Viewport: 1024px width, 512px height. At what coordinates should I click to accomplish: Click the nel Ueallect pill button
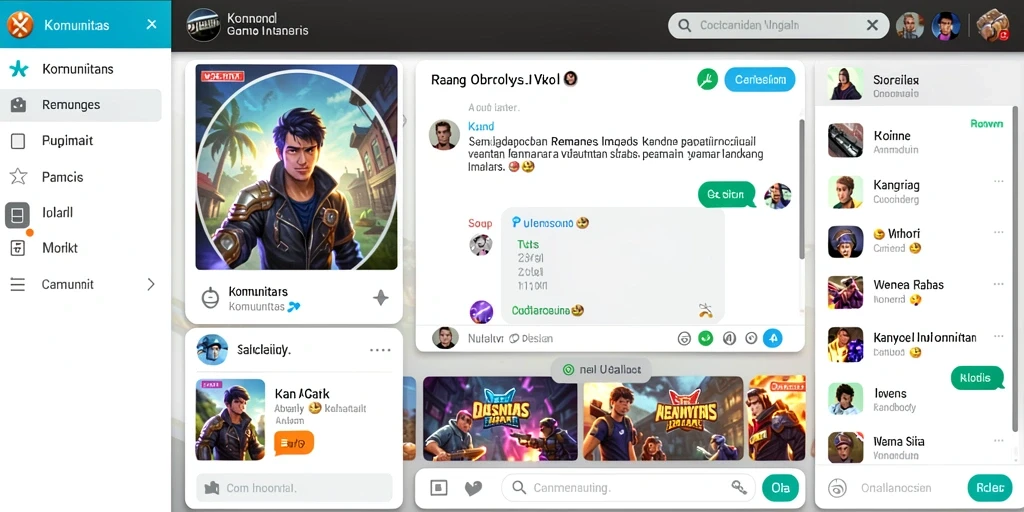(x=601, y=370)
